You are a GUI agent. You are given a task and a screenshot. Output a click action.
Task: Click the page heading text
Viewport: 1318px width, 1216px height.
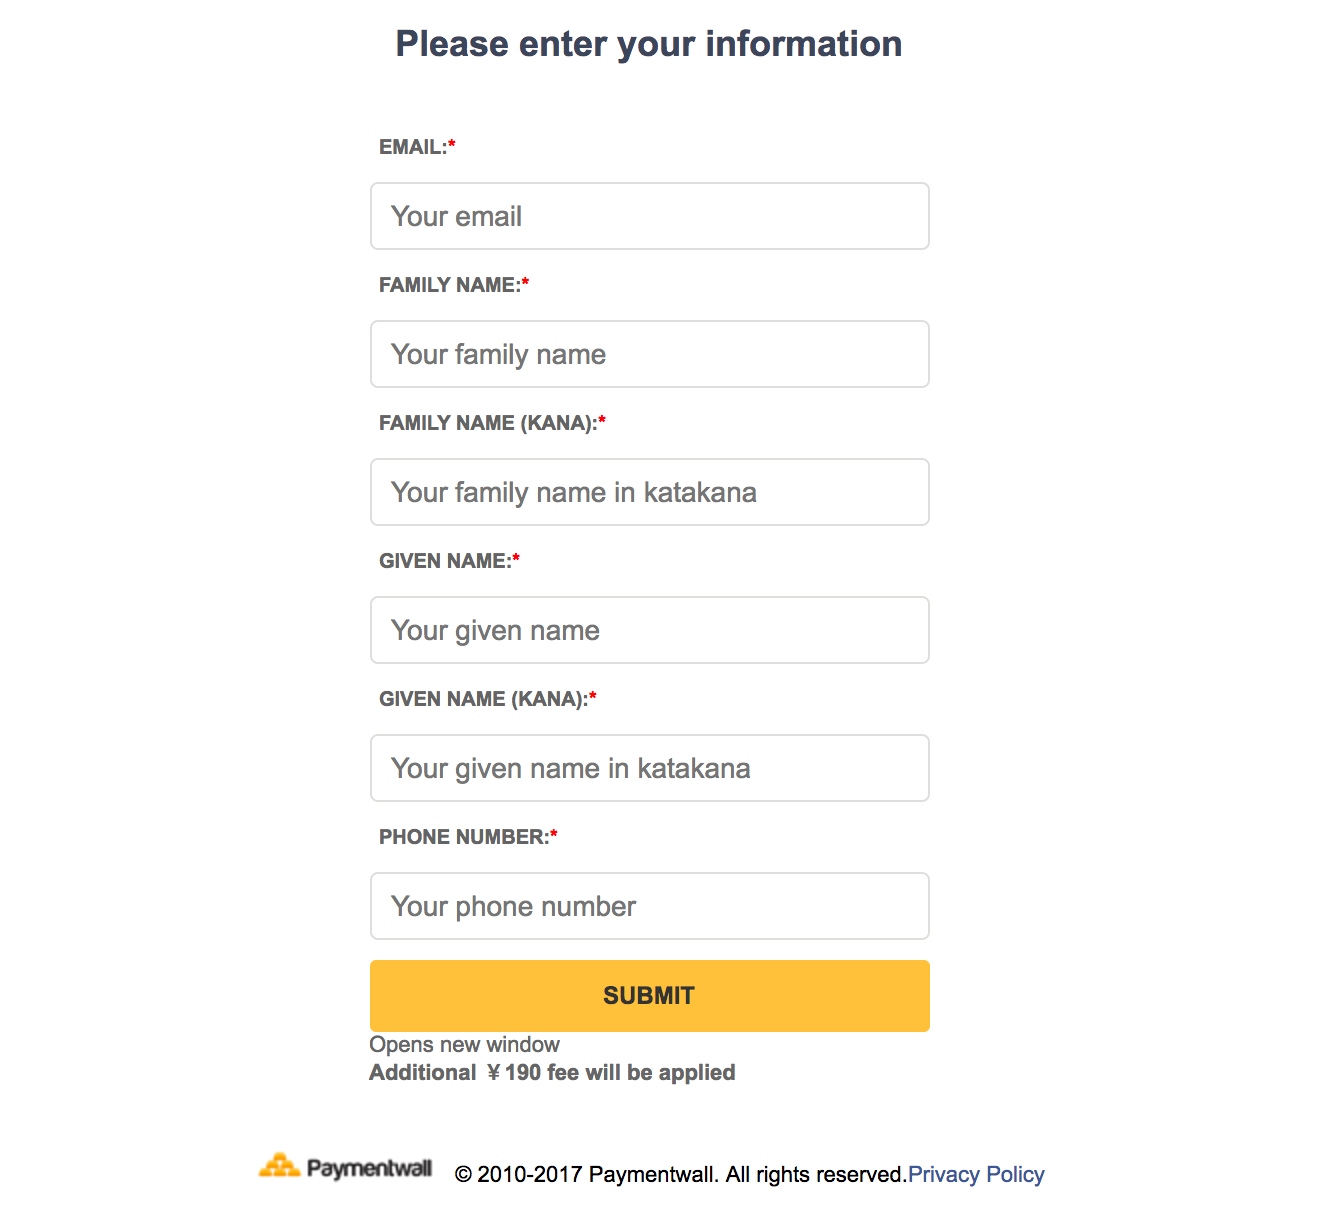649,43
